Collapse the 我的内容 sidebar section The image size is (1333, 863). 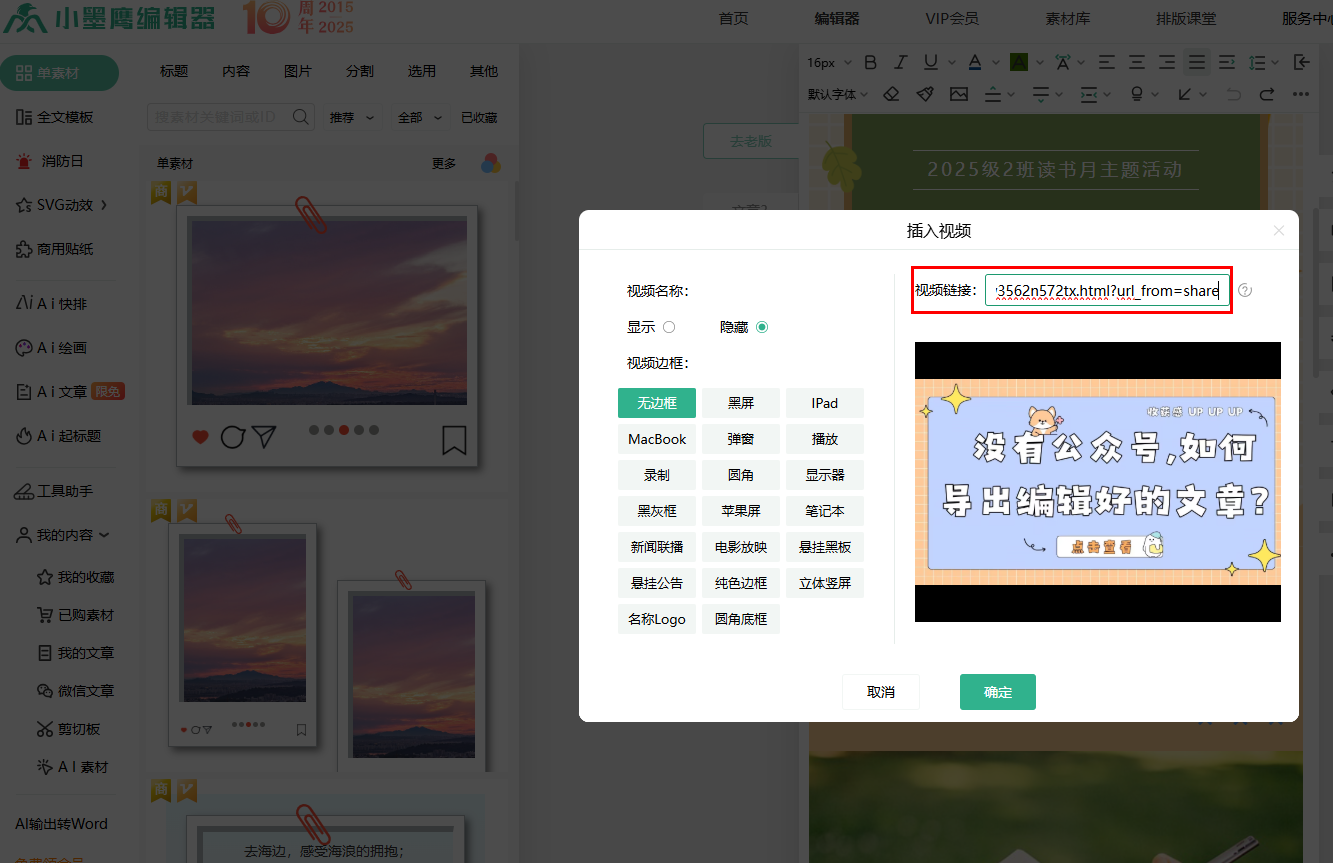click(x=63, y=535)
